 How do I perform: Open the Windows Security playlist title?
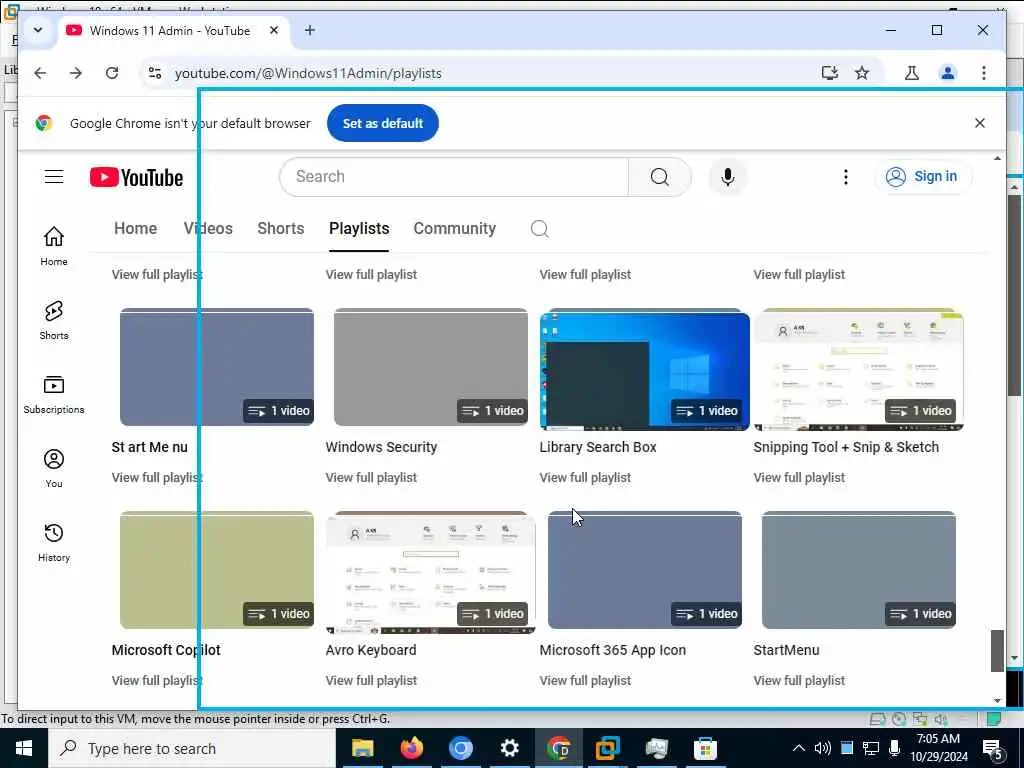click(x=381, y=447)
